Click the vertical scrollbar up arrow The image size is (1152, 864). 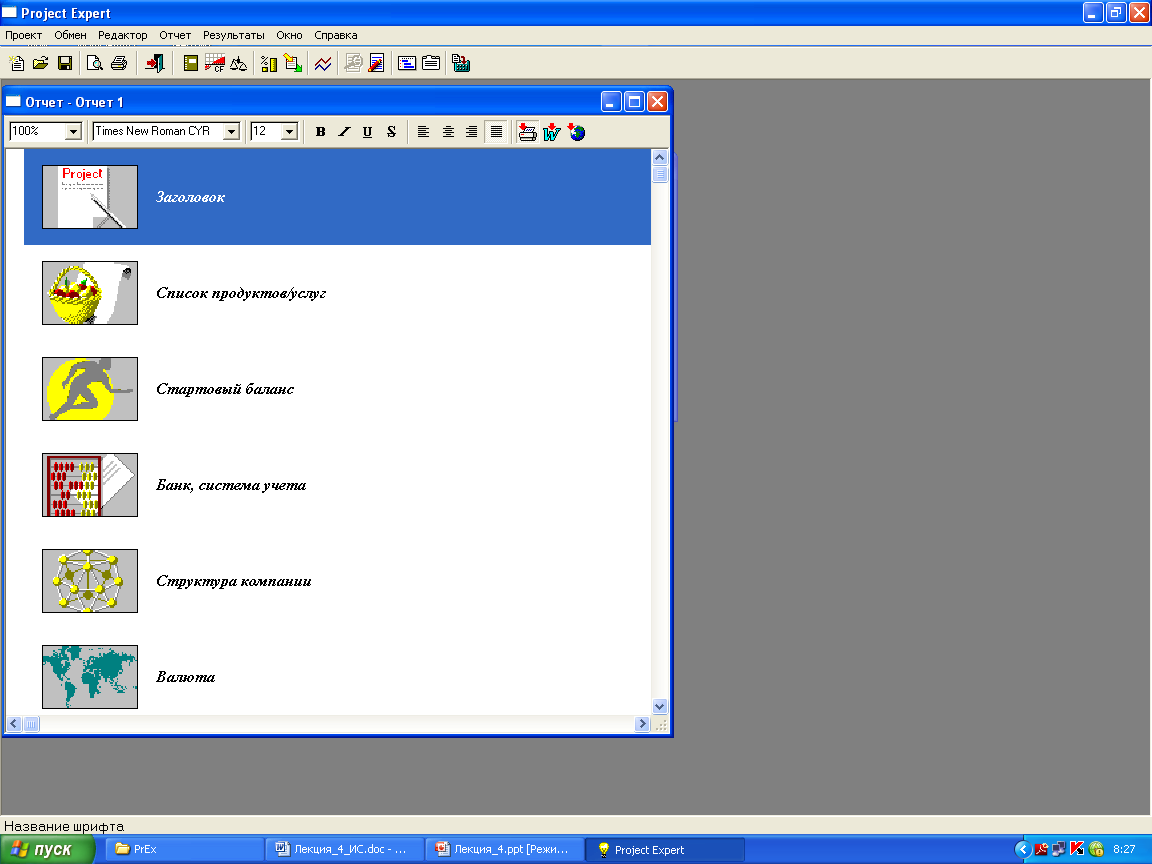(660, 157)
